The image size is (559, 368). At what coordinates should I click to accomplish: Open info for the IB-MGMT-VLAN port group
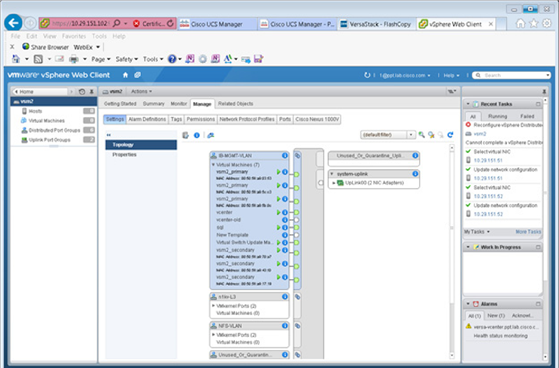point(284,155)
